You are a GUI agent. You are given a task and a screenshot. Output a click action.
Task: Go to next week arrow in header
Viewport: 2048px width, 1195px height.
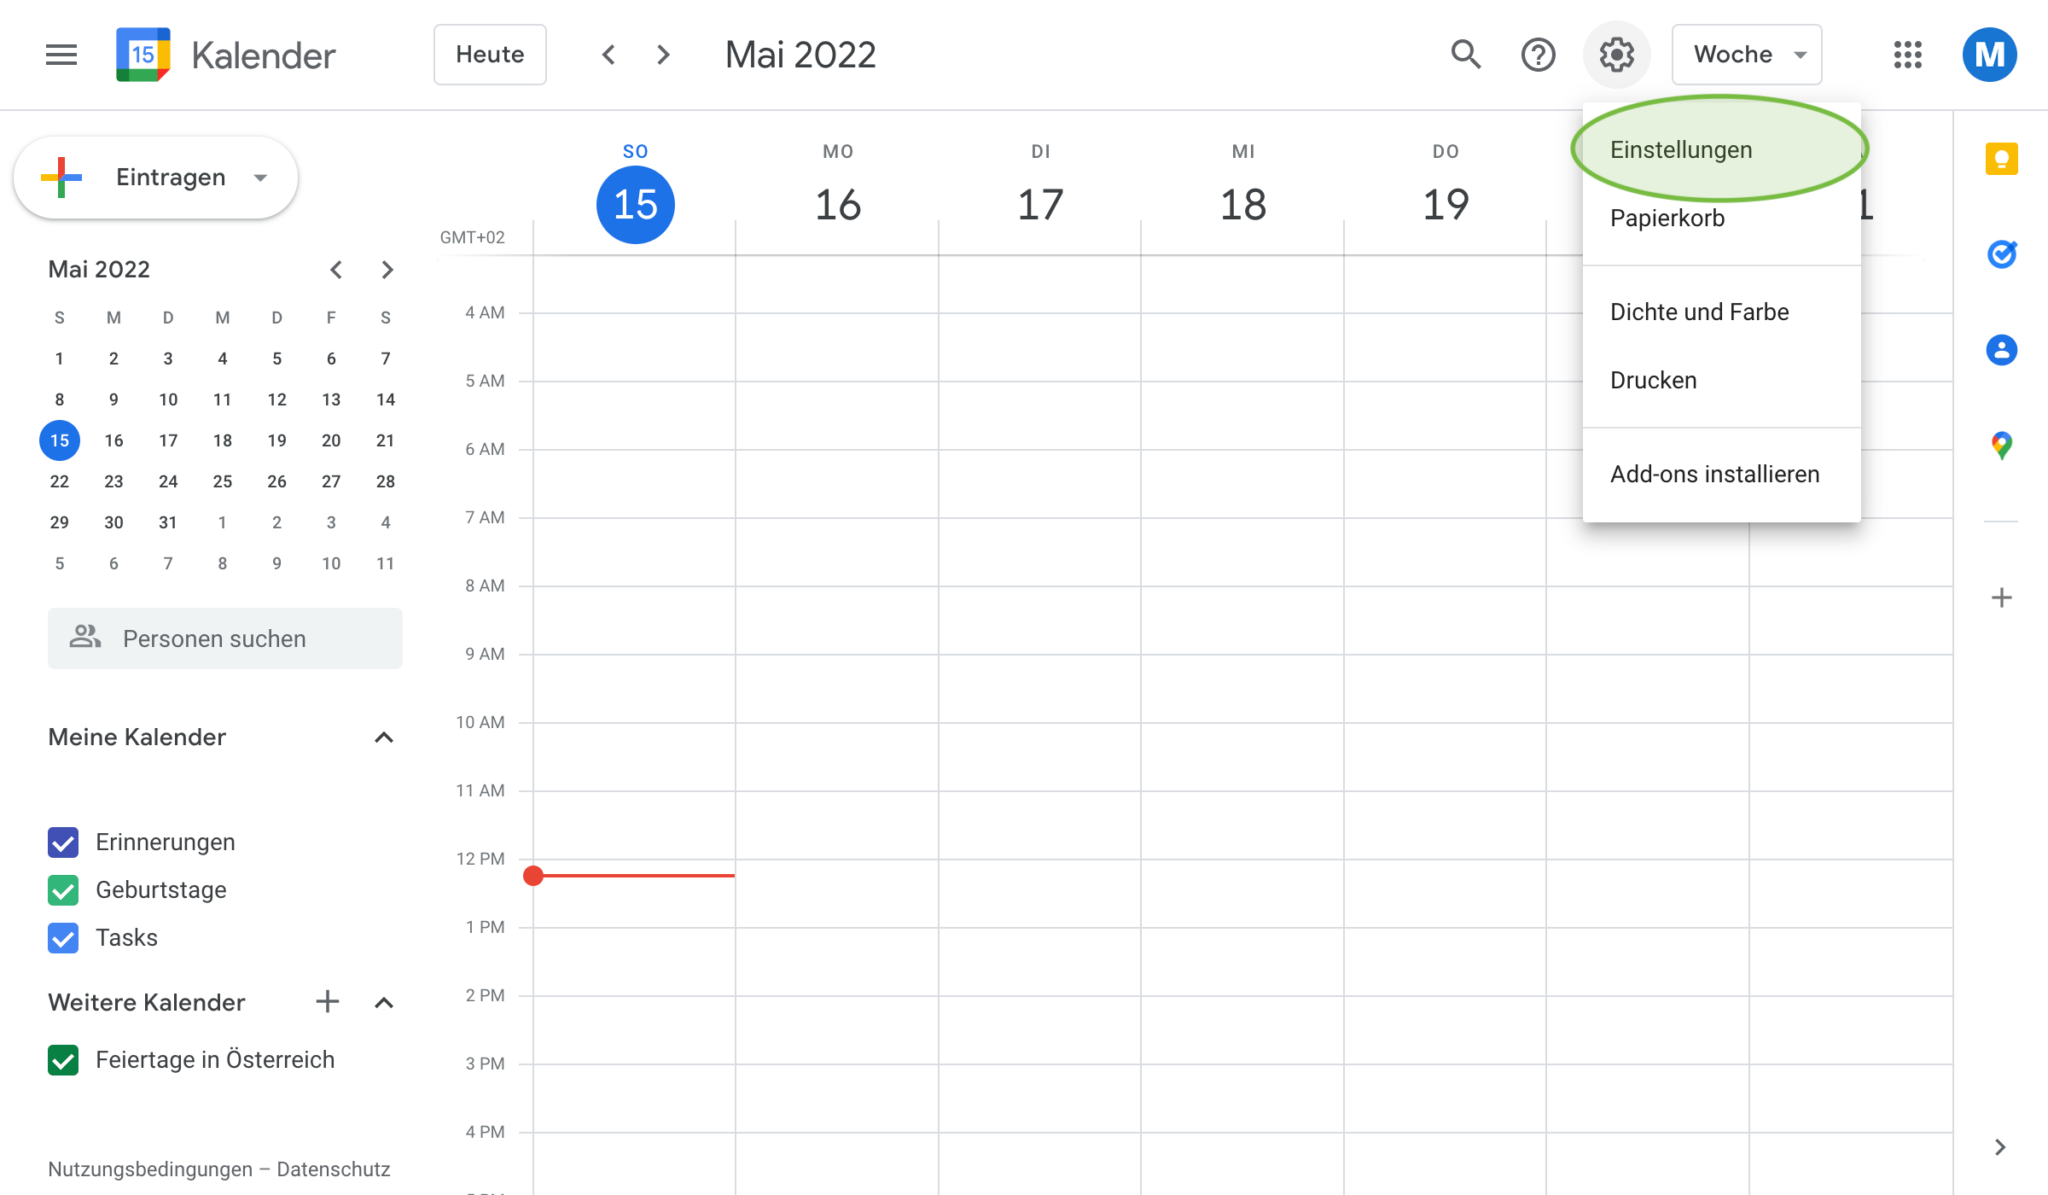point(663,54)
